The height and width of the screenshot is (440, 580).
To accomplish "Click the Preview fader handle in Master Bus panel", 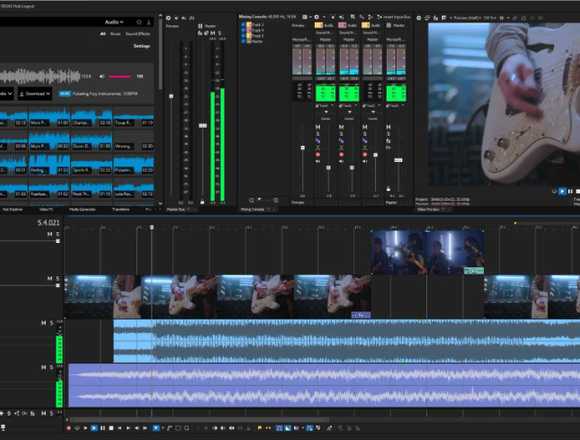I will tap(171, 96).
